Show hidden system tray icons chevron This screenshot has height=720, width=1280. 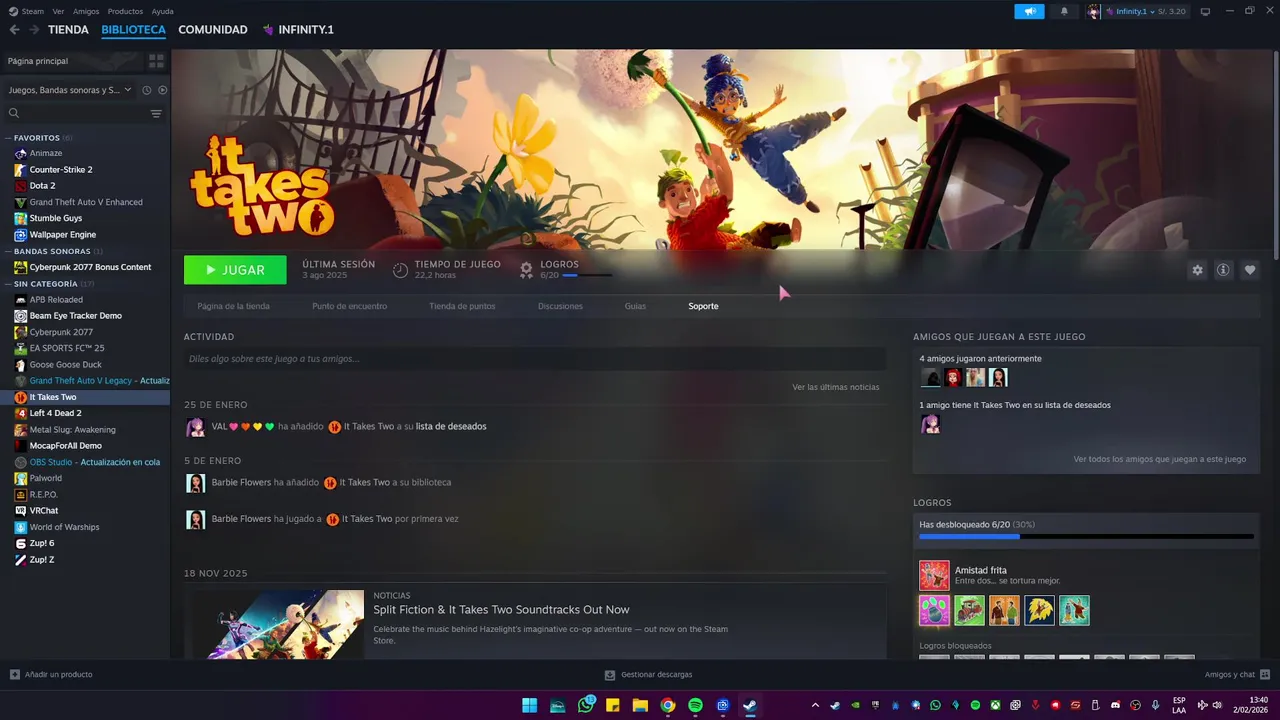(x=815, y=705)
